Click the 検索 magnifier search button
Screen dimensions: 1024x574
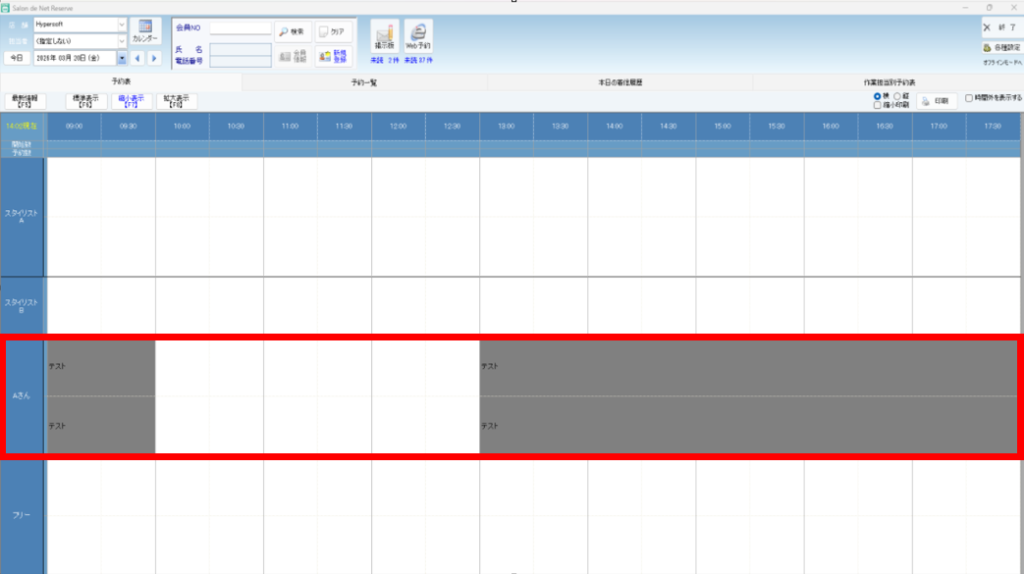[x=292, y=31]
